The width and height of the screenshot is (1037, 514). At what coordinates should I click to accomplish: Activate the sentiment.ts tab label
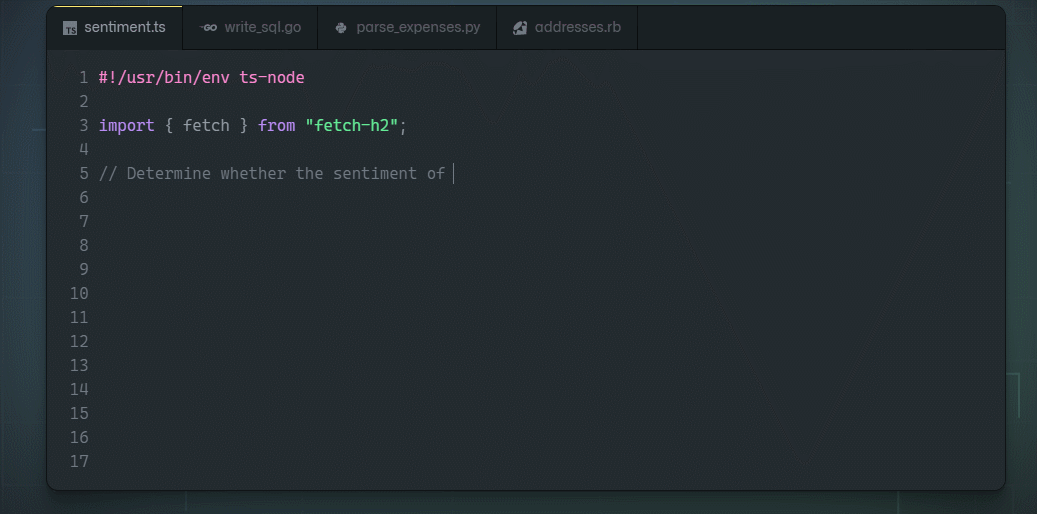point(125,28)
